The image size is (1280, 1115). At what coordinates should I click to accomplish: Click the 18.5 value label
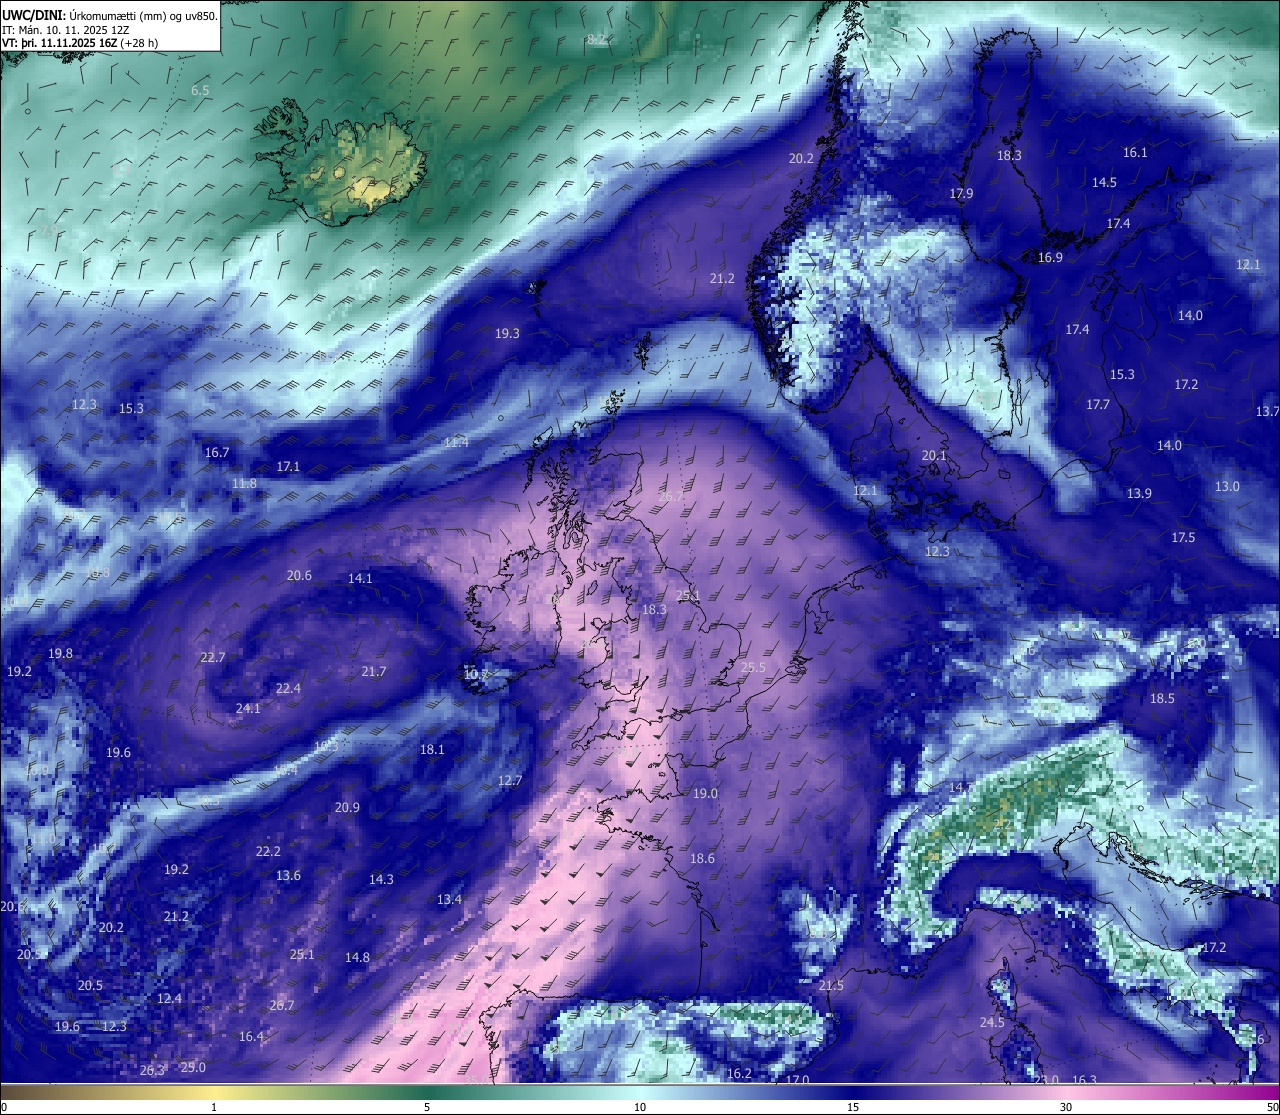1162,699
